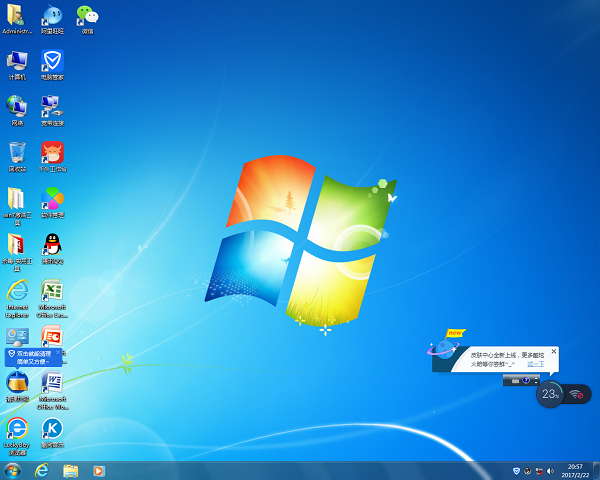Click the volume speaker icon in tray
This screenshot has width=600, height=480.
[550, 470]
